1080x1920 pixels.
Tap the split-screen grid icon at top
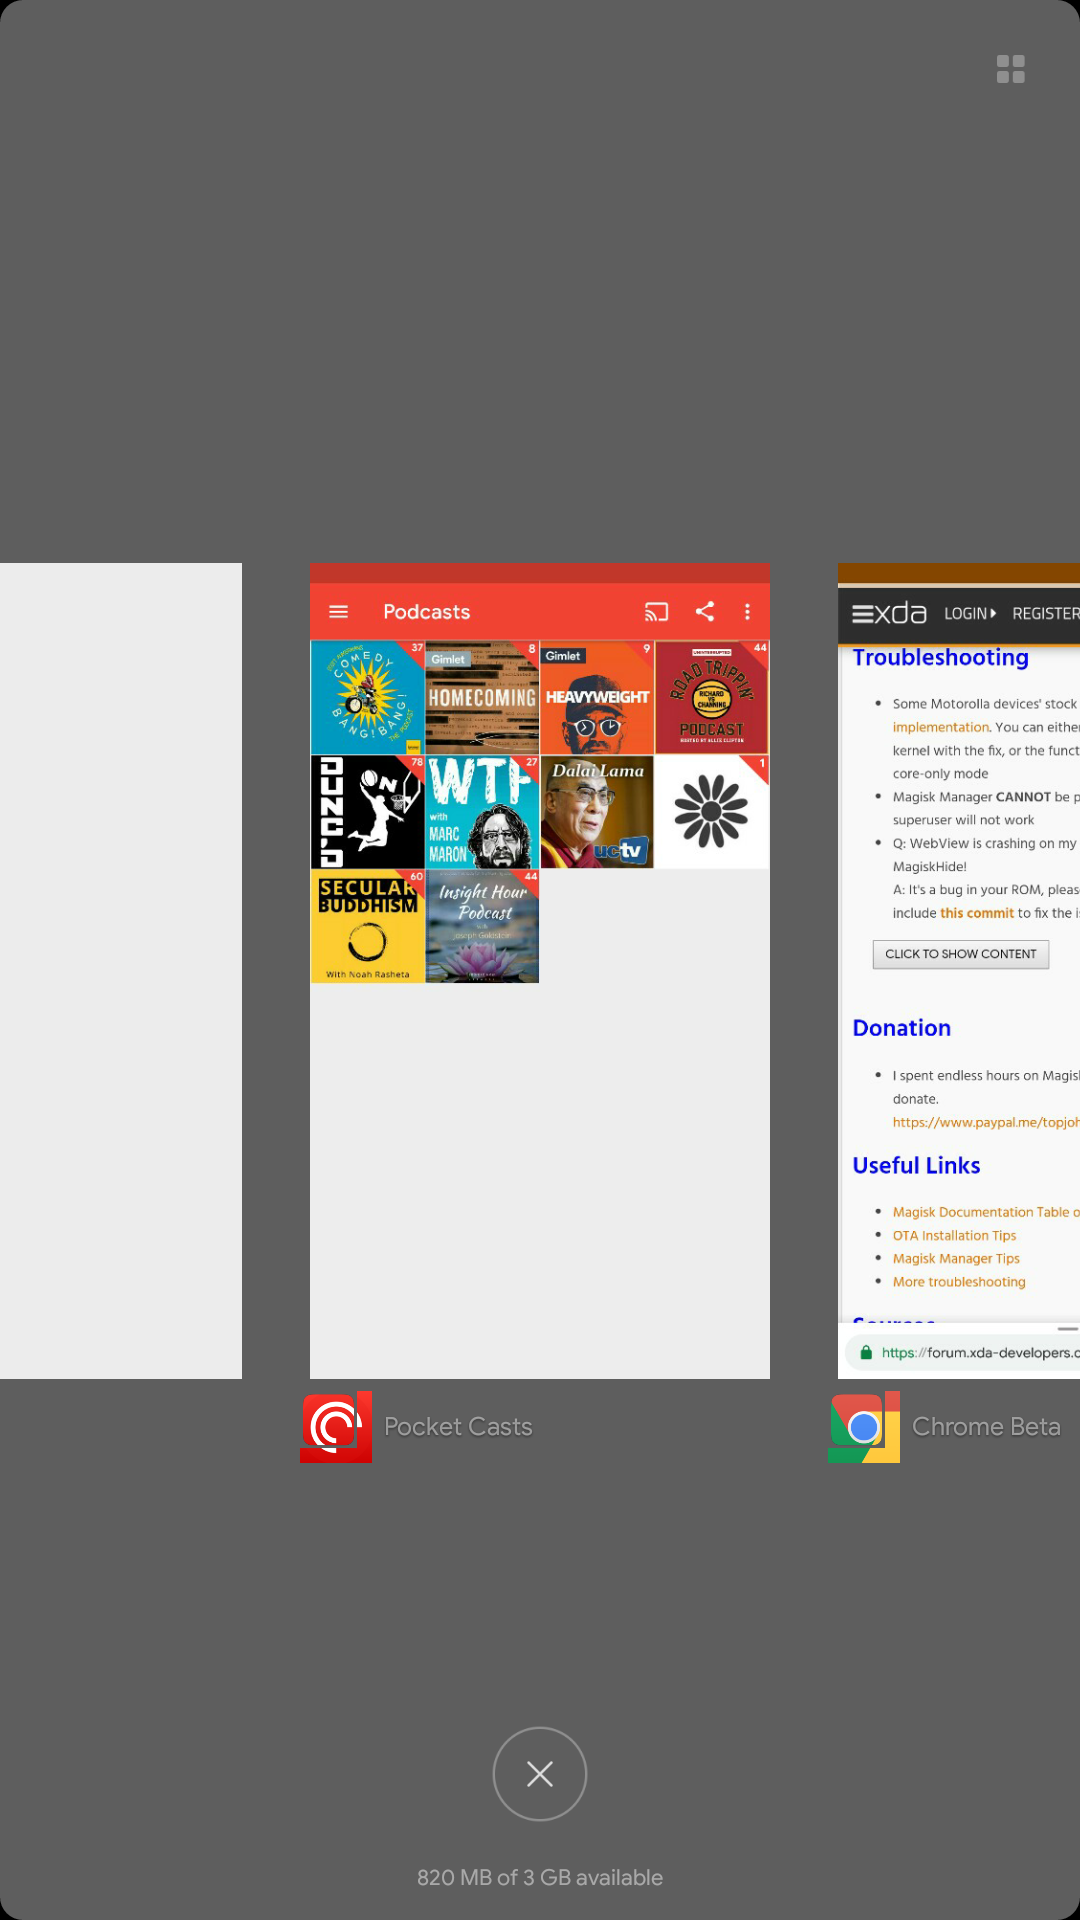pyautogui.click(x=1010, y=69)
